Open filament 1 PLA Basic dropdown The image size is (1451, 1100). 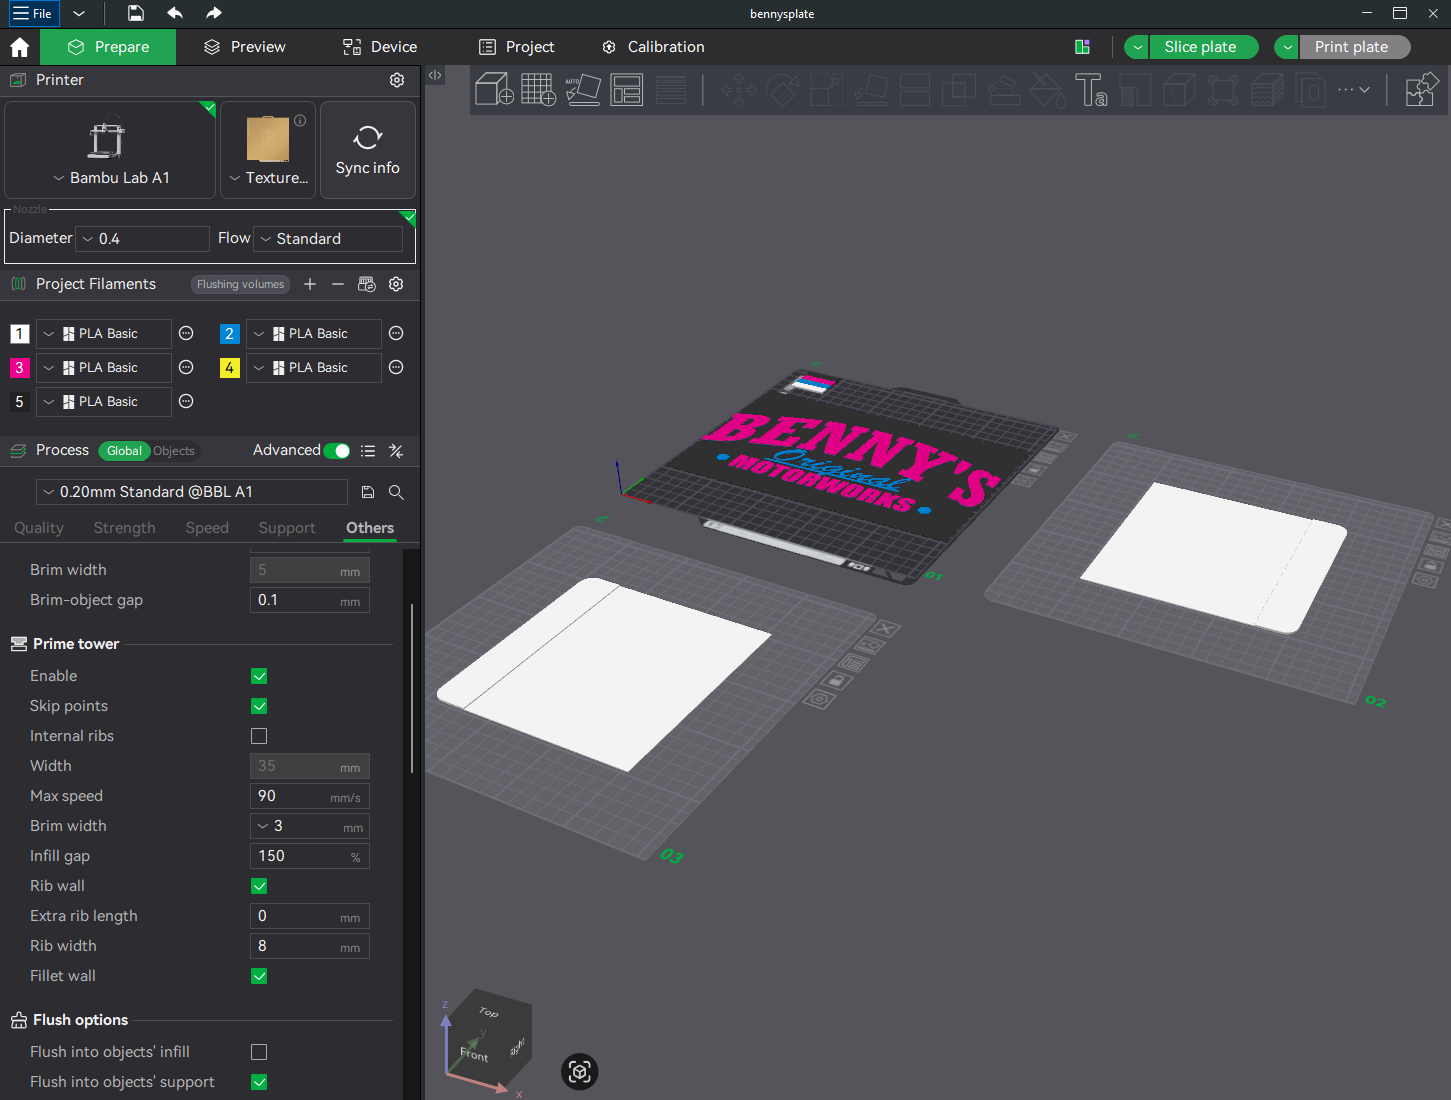[104, 333]
